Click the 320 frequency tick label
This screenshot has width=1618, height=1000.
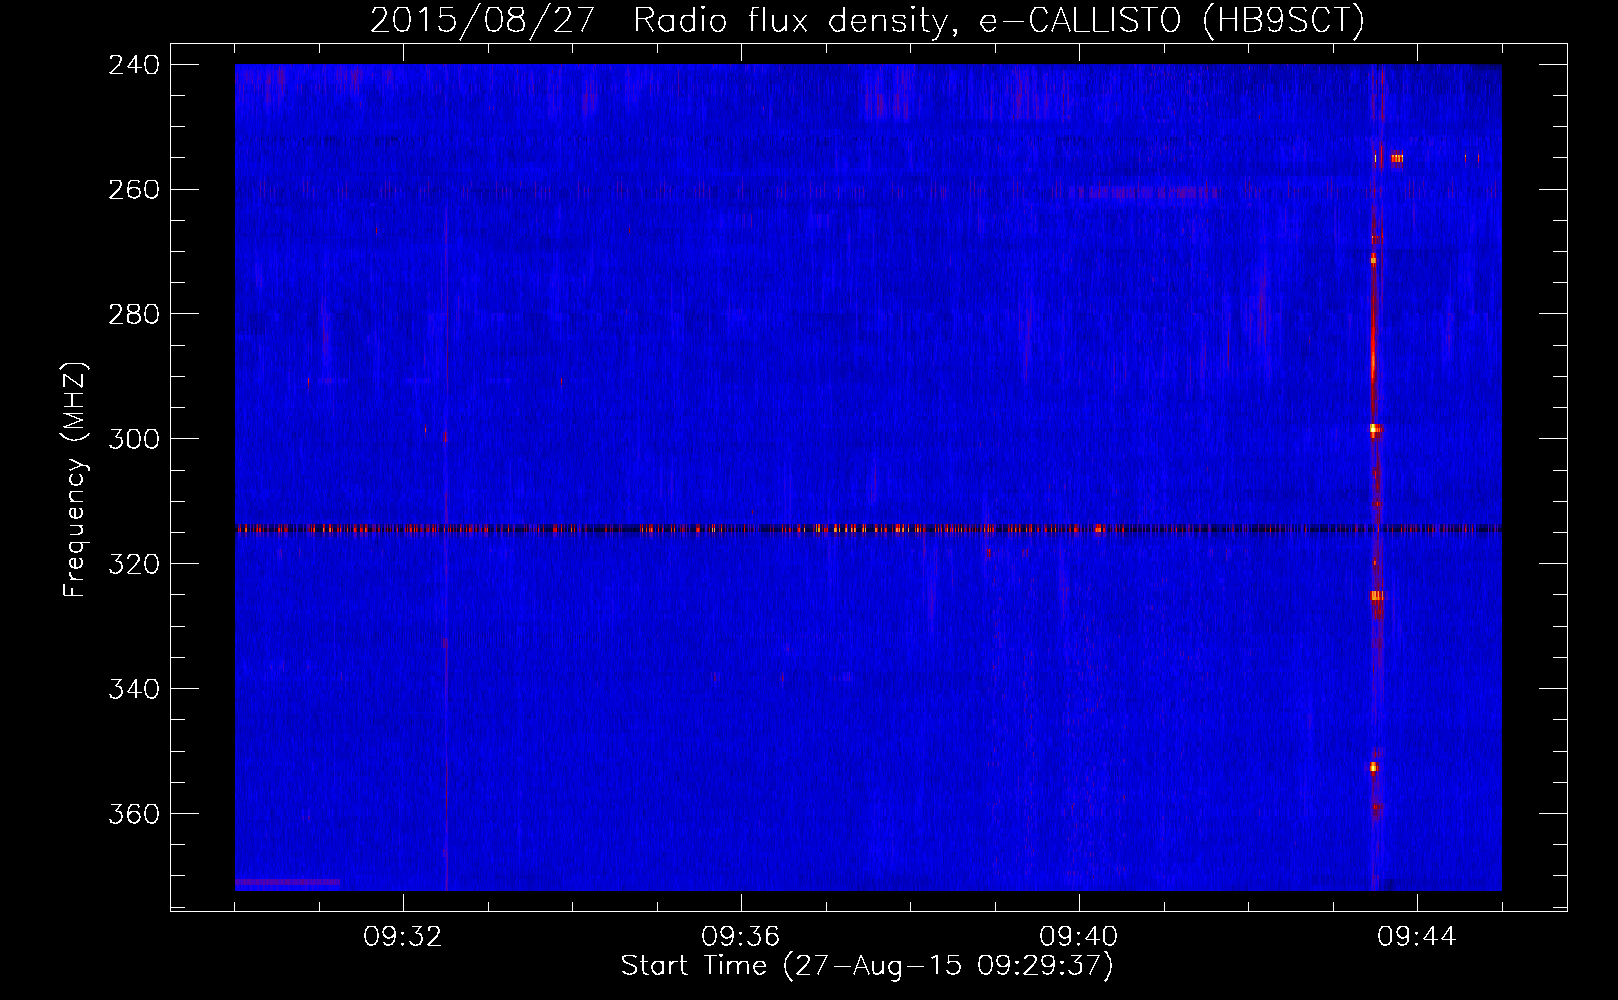(x=134, y=564)
